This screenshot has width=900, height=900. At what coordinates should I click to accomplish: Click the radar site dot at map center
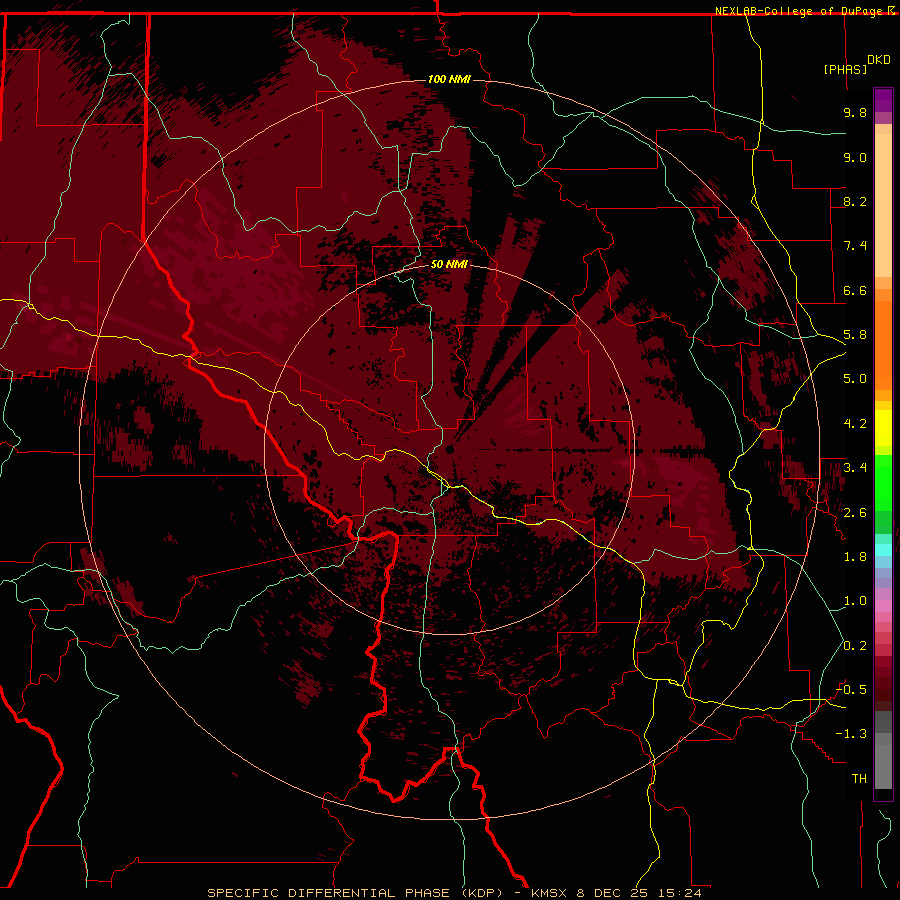[449, 450]
